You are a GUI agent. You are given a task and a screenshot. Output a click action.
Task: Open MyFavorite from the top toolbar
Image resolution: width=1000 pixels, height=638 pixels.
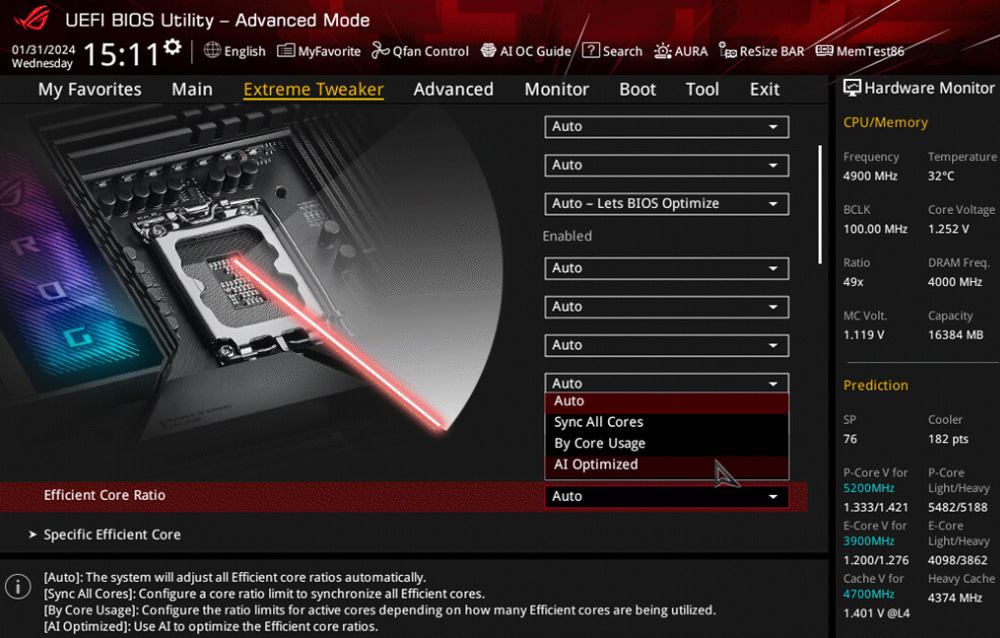point(319,51)
